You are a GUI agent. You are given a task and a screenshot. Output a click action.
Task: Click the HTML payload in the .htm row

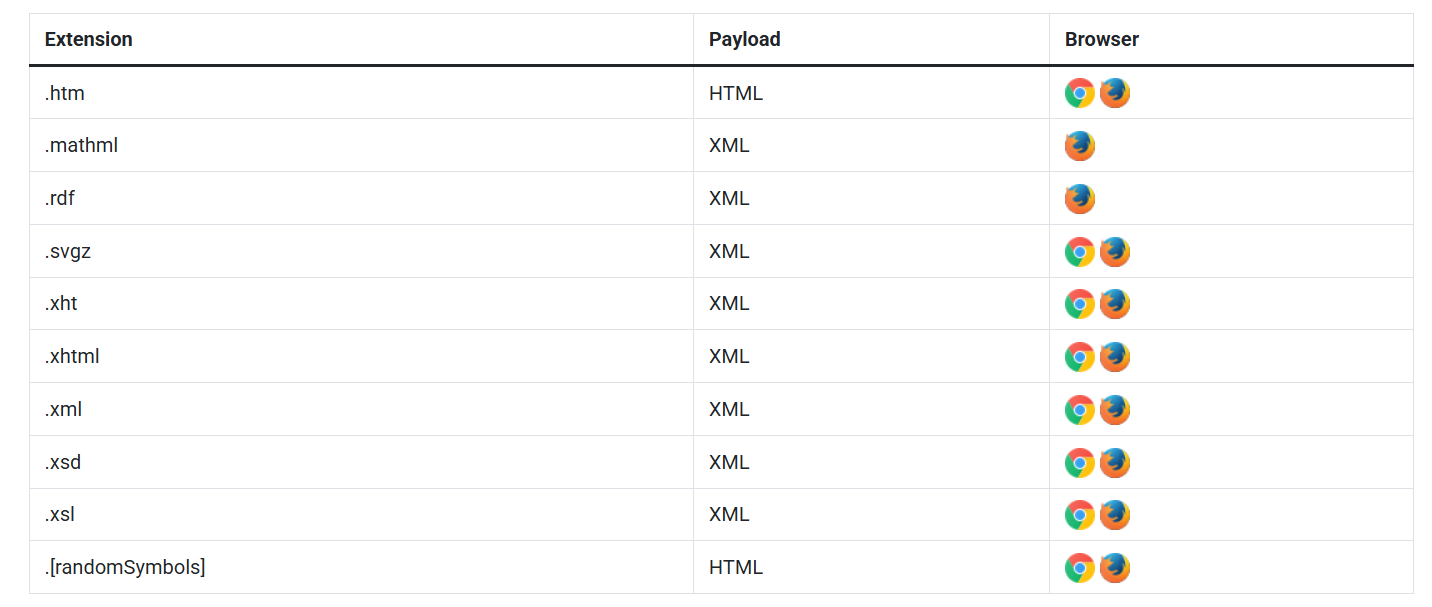736,93
